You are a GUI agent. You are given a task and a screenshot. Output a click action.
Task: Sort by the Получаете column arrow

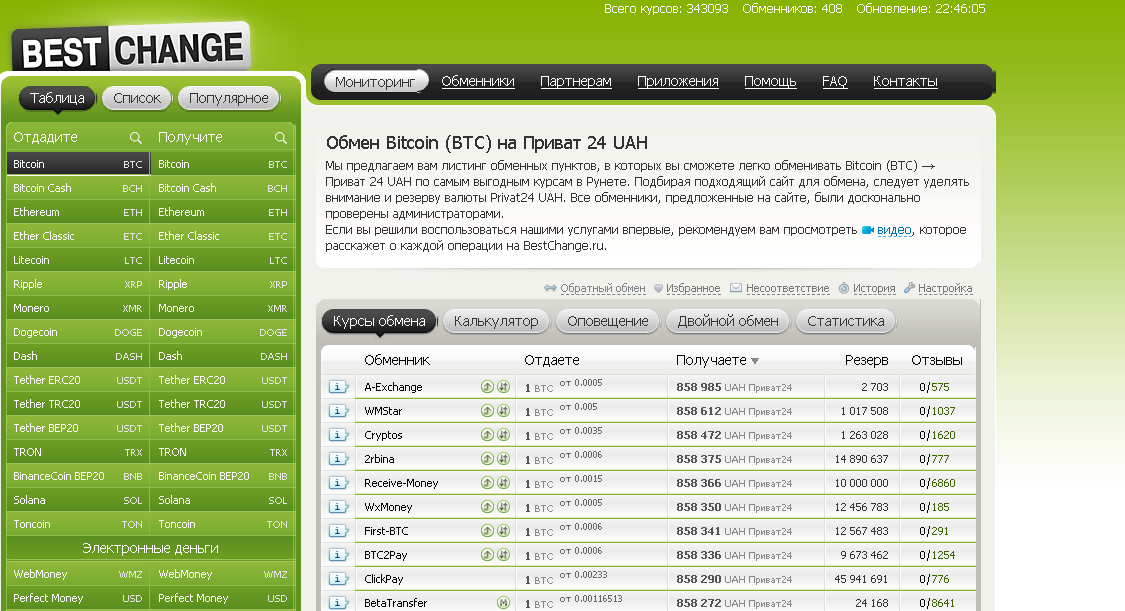click(x=755, y=361)
